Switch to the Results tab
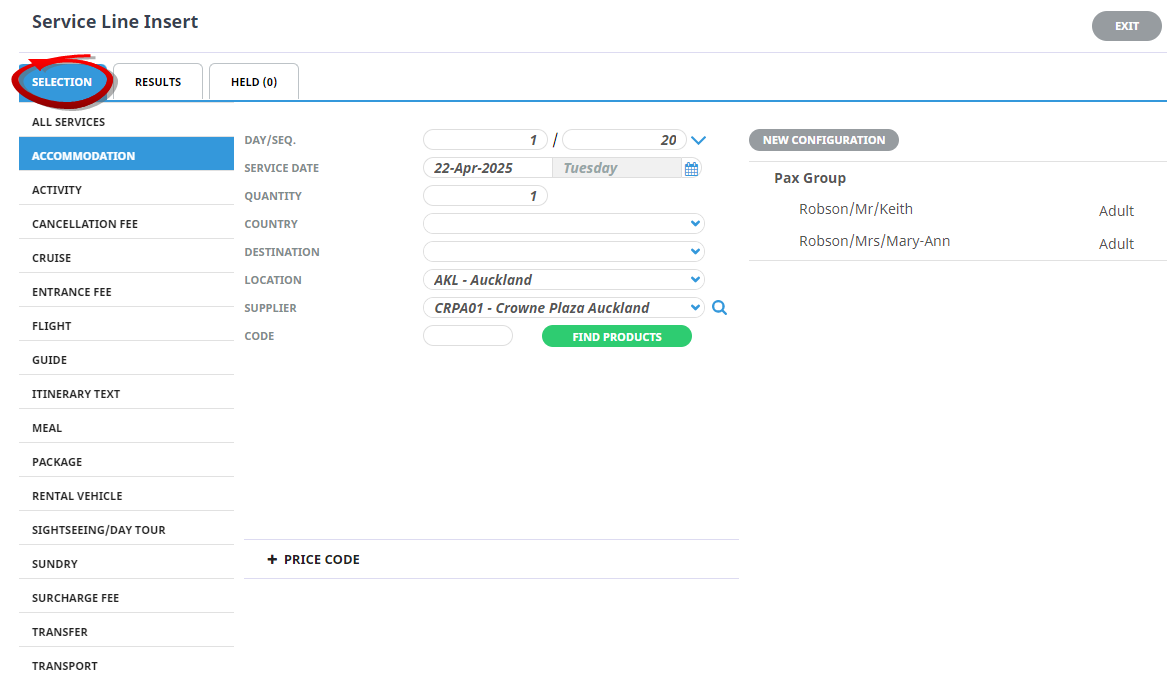Image resolution: width=1167 pixels, height=680 pixels. (158, 82)
